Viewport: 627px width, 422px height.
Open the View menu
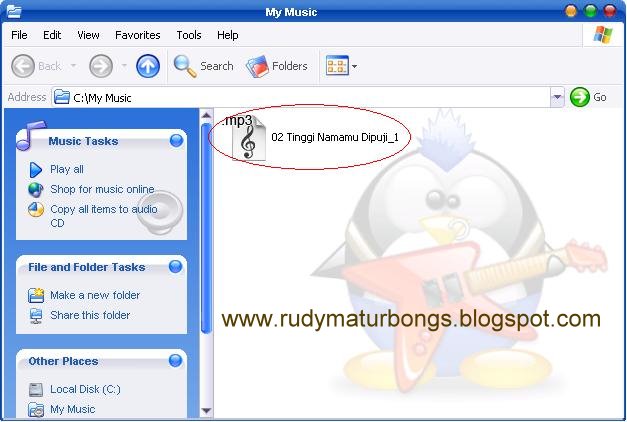[x=88, y=35]
